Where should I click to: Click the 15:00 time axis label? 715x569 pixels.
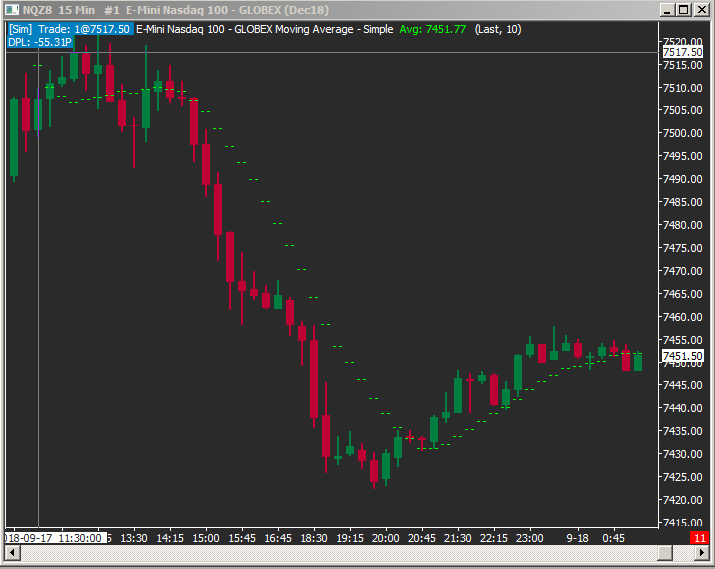(x=206, y=538)
